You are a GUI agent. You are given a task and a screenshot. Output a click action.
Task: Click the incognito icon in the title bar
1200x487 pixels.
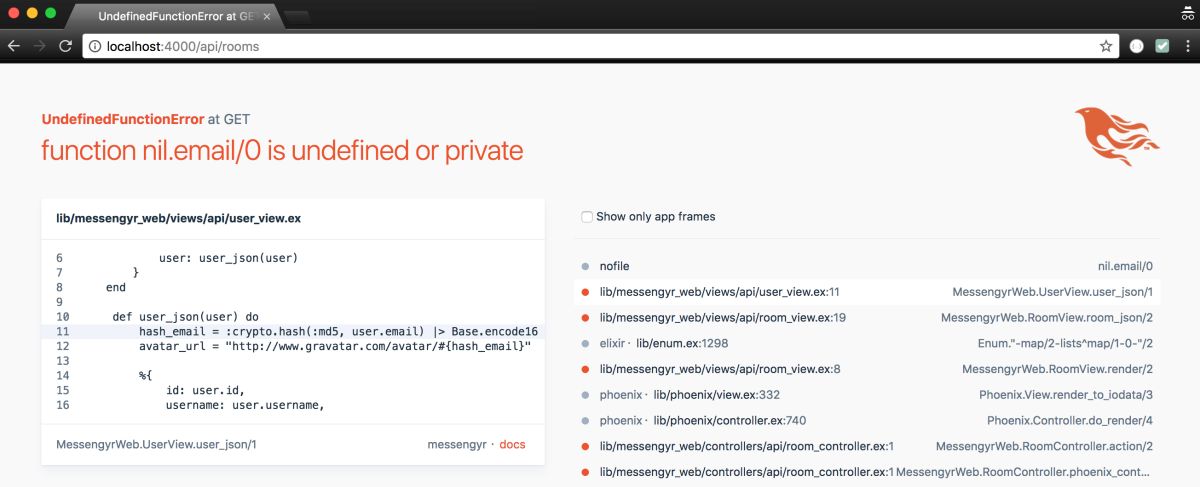[1186, 14]
